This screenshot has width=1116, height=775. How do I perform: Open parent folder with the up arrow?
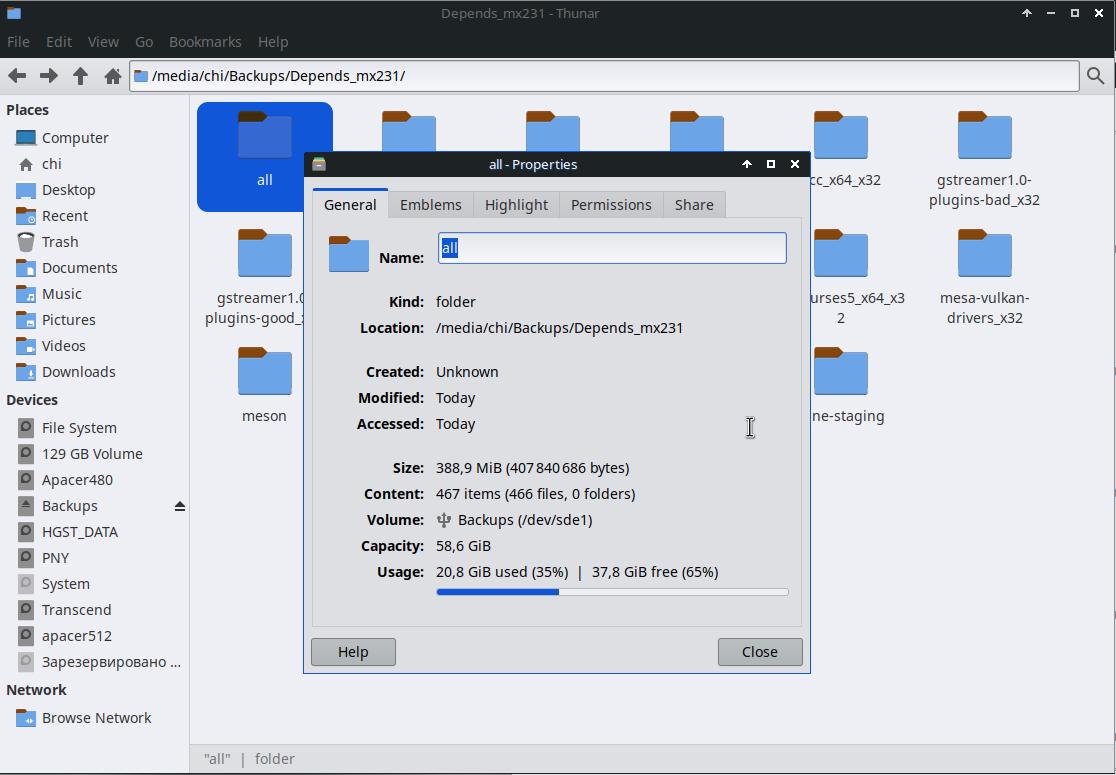click(80, 75)
